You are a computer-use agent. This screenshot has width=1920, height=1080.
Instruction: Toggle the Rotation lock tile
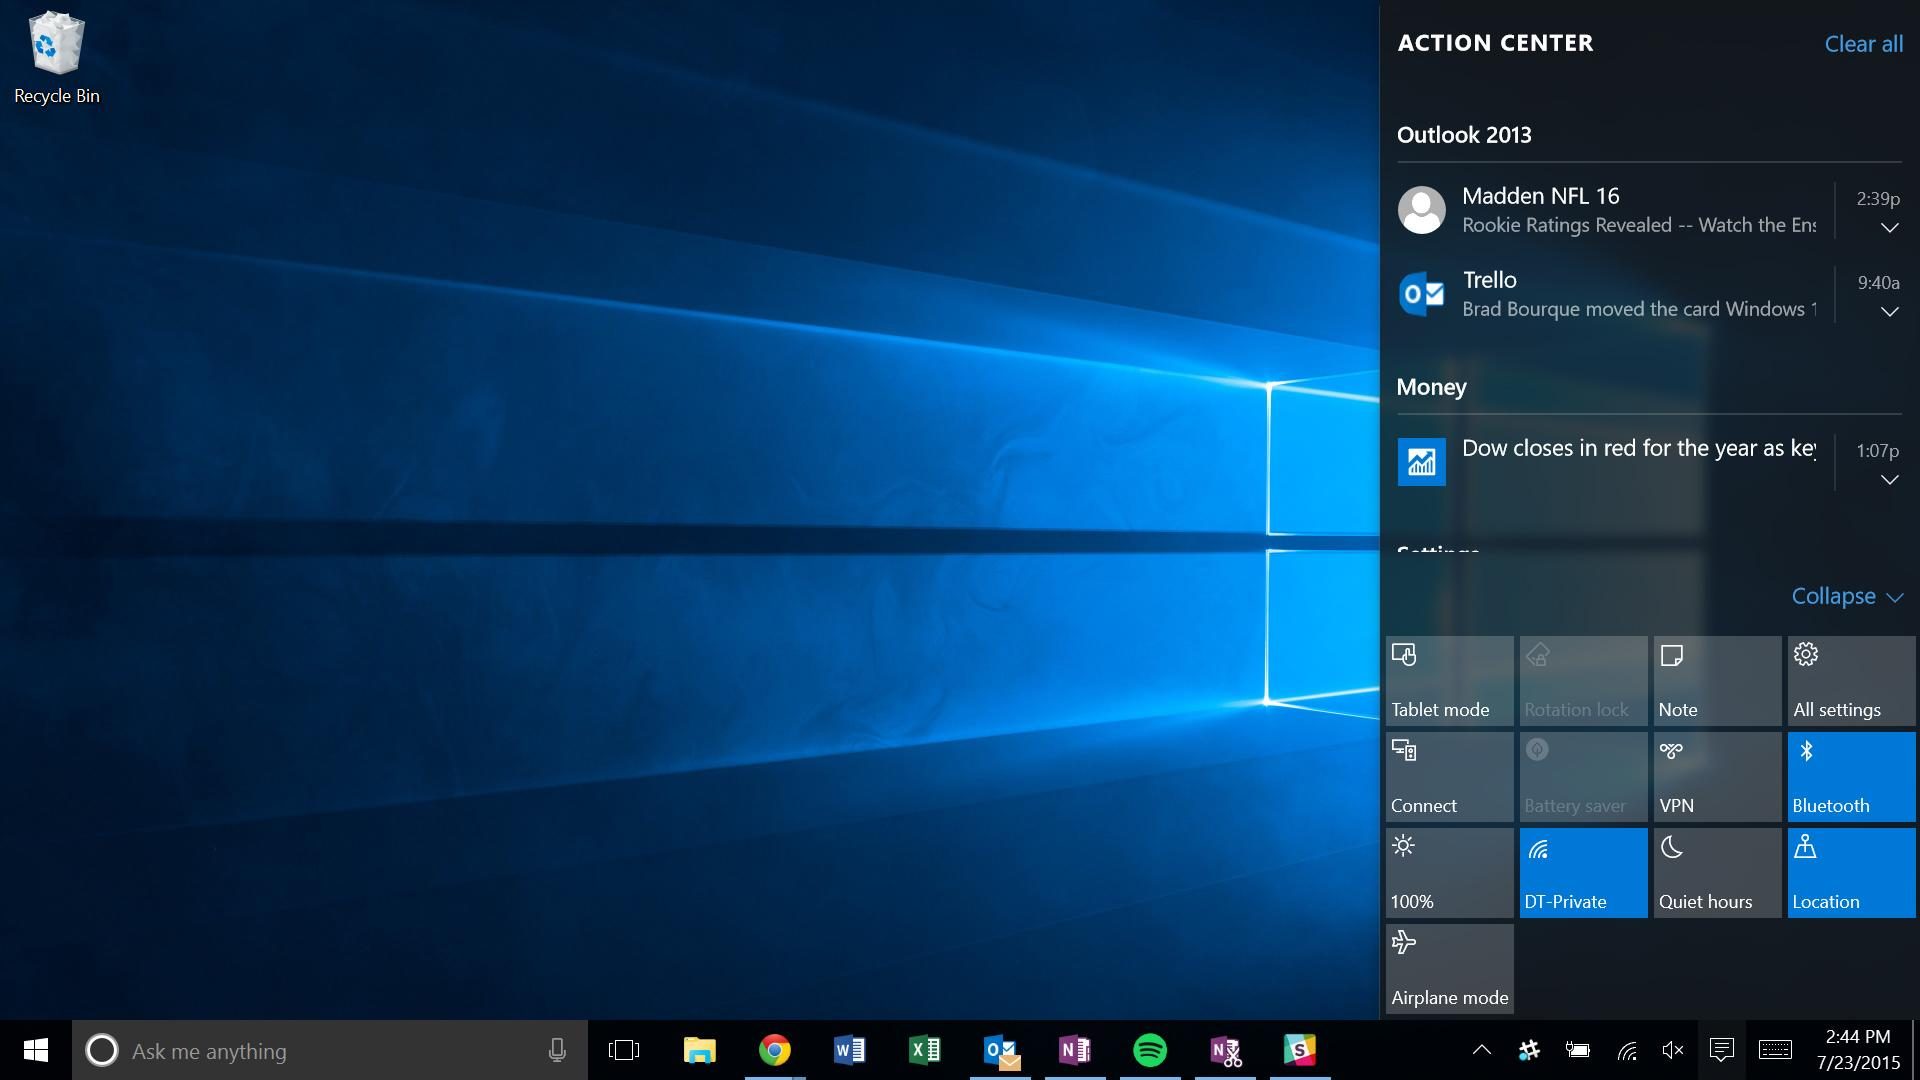pos(1583,681)
